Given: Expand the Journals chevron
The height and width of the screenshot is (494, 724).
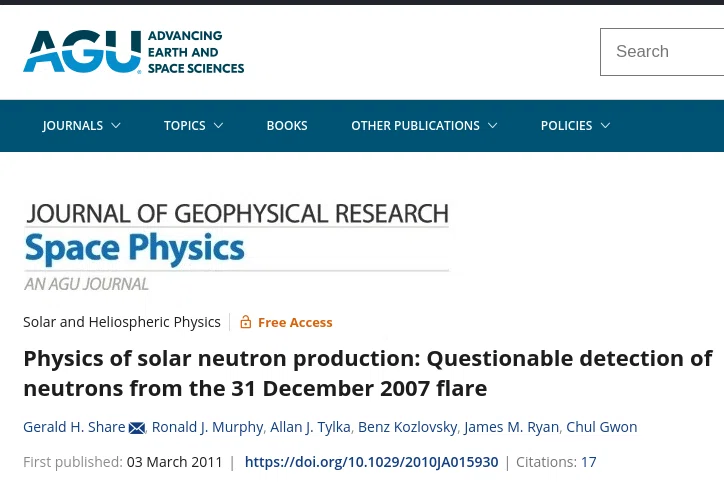Looking at the screenshot, I should click(116, 126).
